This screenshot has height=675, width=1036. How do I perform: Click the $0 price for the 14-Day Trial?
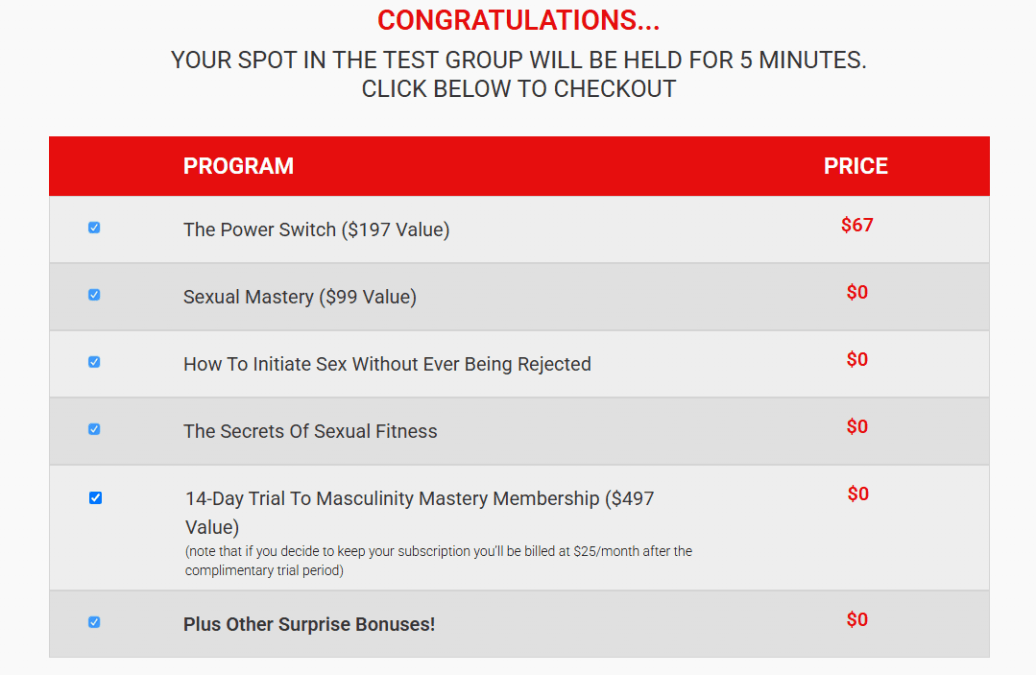[x=858, y=494]
